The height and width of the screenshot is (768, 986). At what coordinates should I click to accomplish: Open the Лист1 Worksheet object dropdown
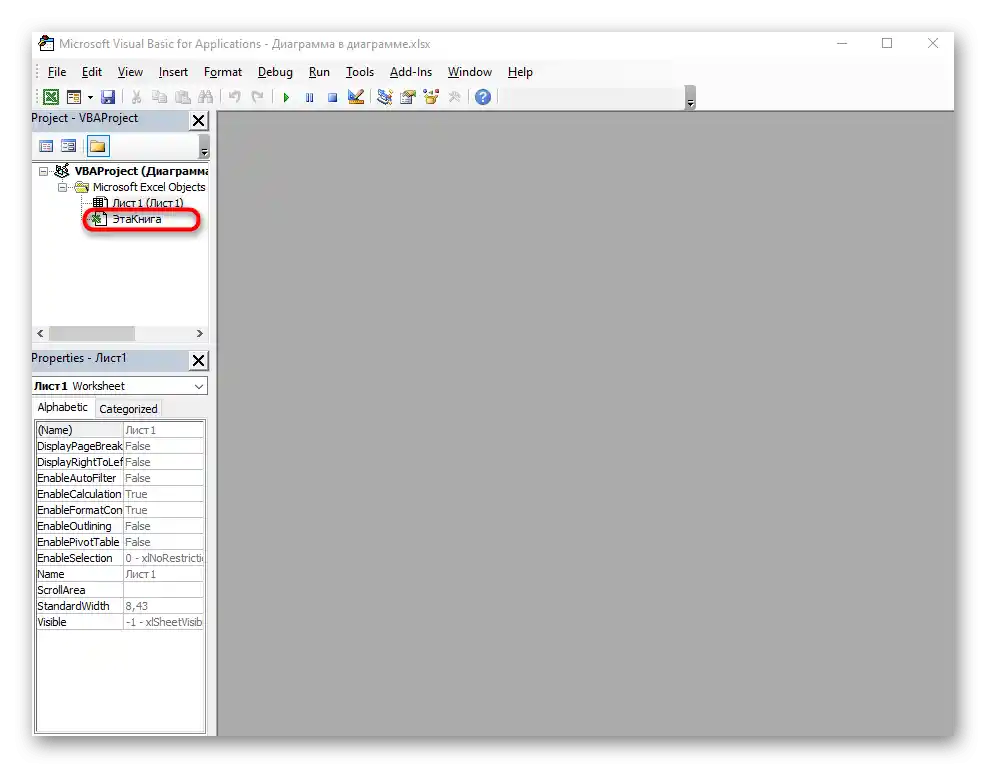pyautogui.click(x=199, y=386)
